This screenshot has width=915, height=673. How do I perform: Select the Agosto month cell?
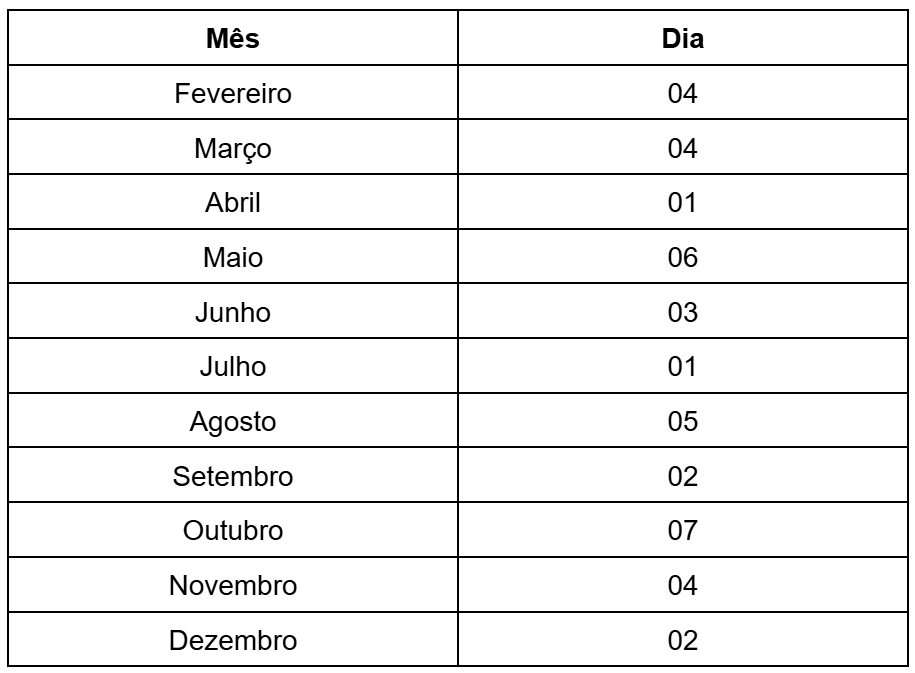[x=233, y=422]
